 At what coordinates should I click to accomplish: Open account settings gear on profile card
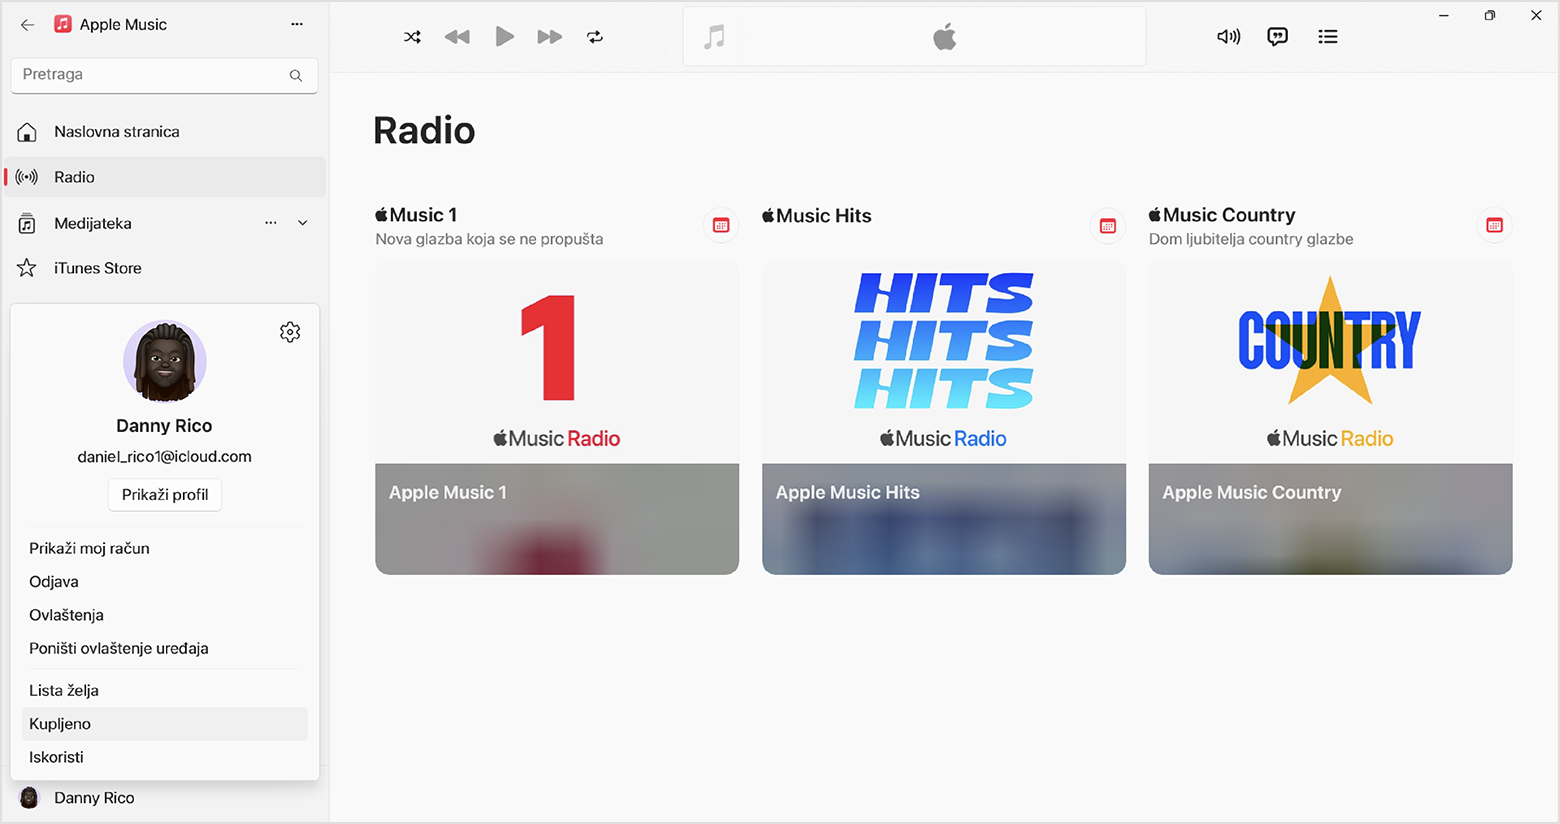290,332
